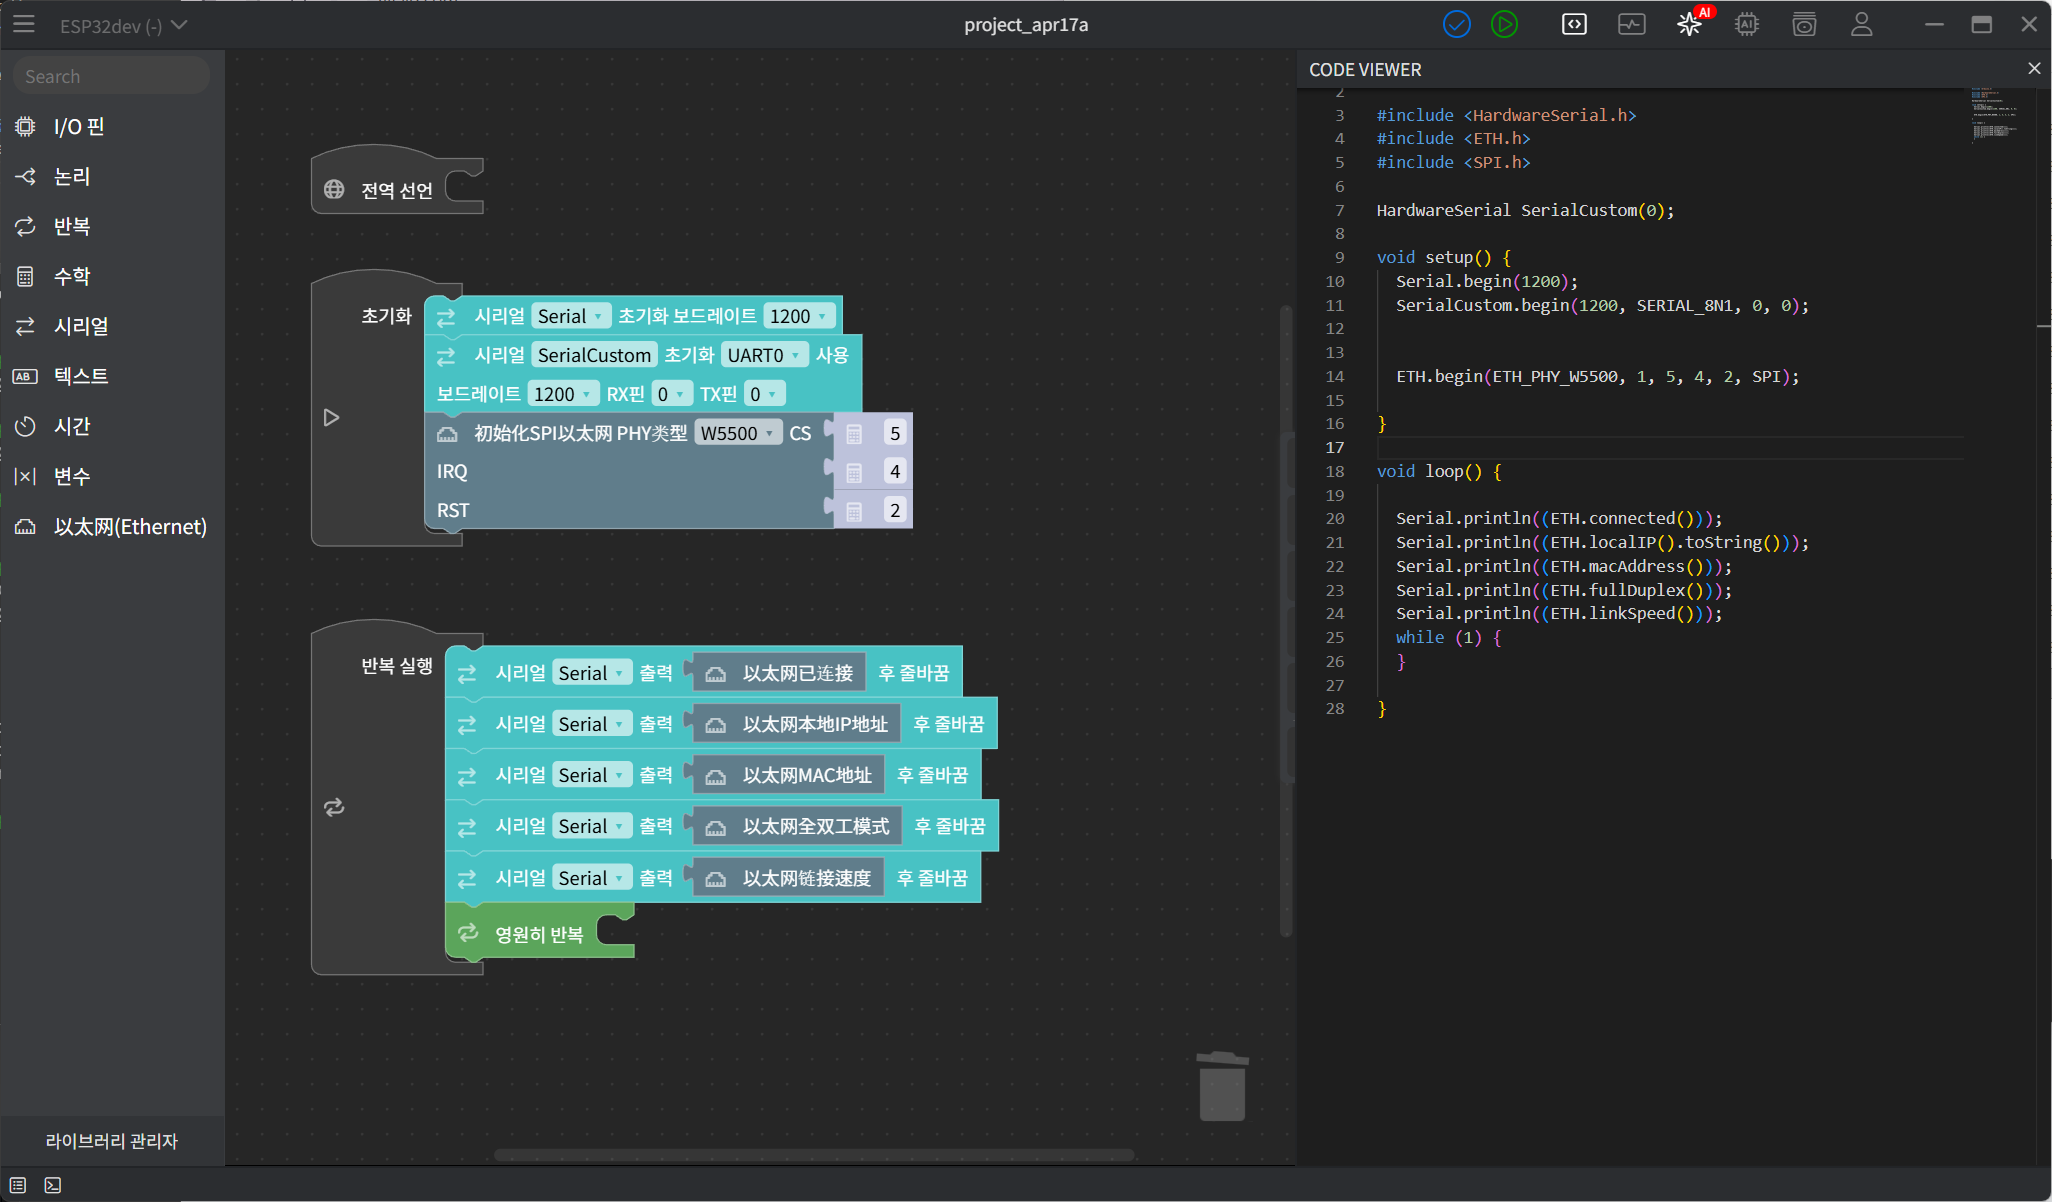The width and height of the screenshot is (2052, 1202).
Task: Open the AI chip icon
Action: click(x=1747, y=24)
